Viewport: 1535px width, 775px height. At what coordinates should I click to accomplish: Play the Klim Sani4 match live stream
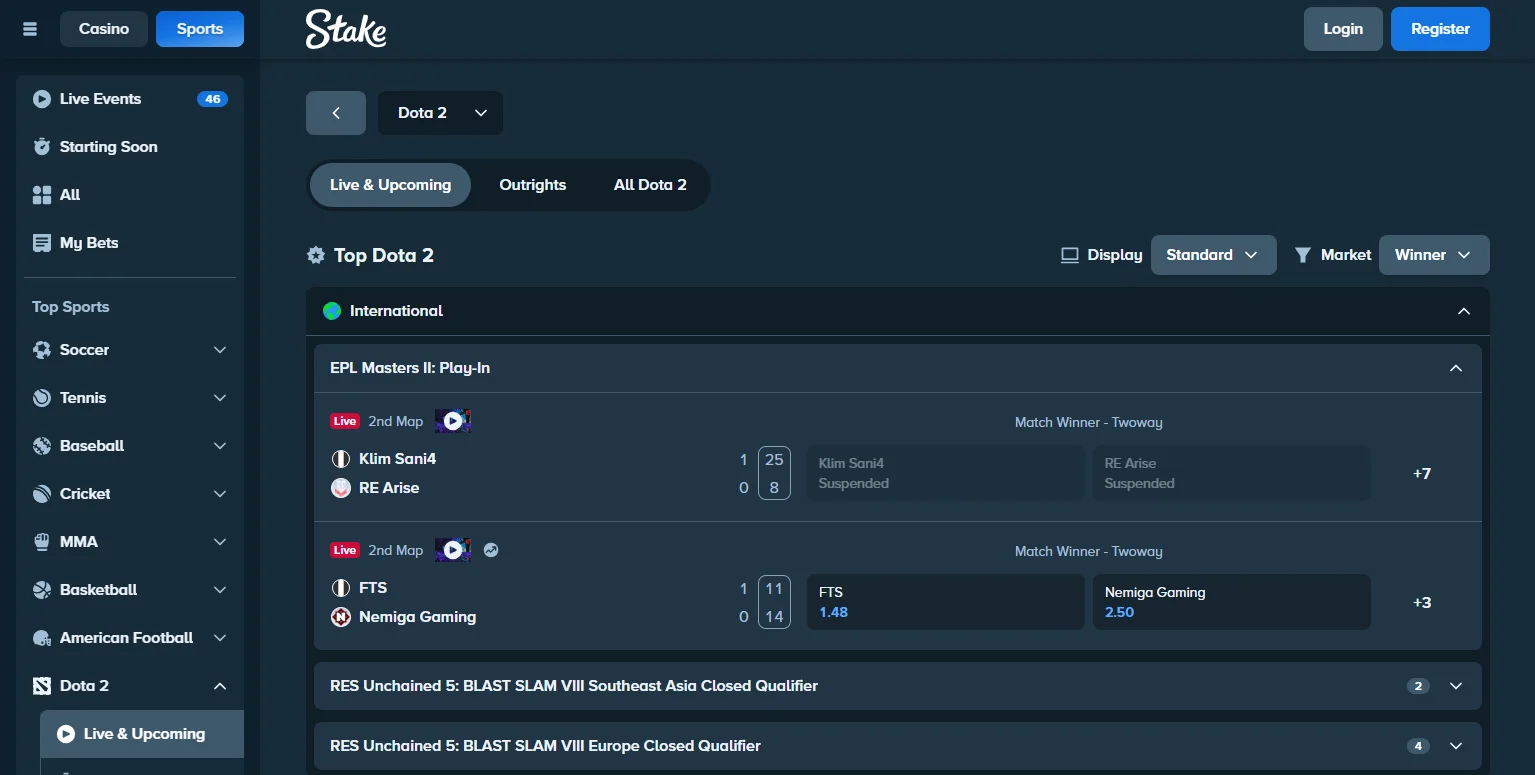pos(453,421)
